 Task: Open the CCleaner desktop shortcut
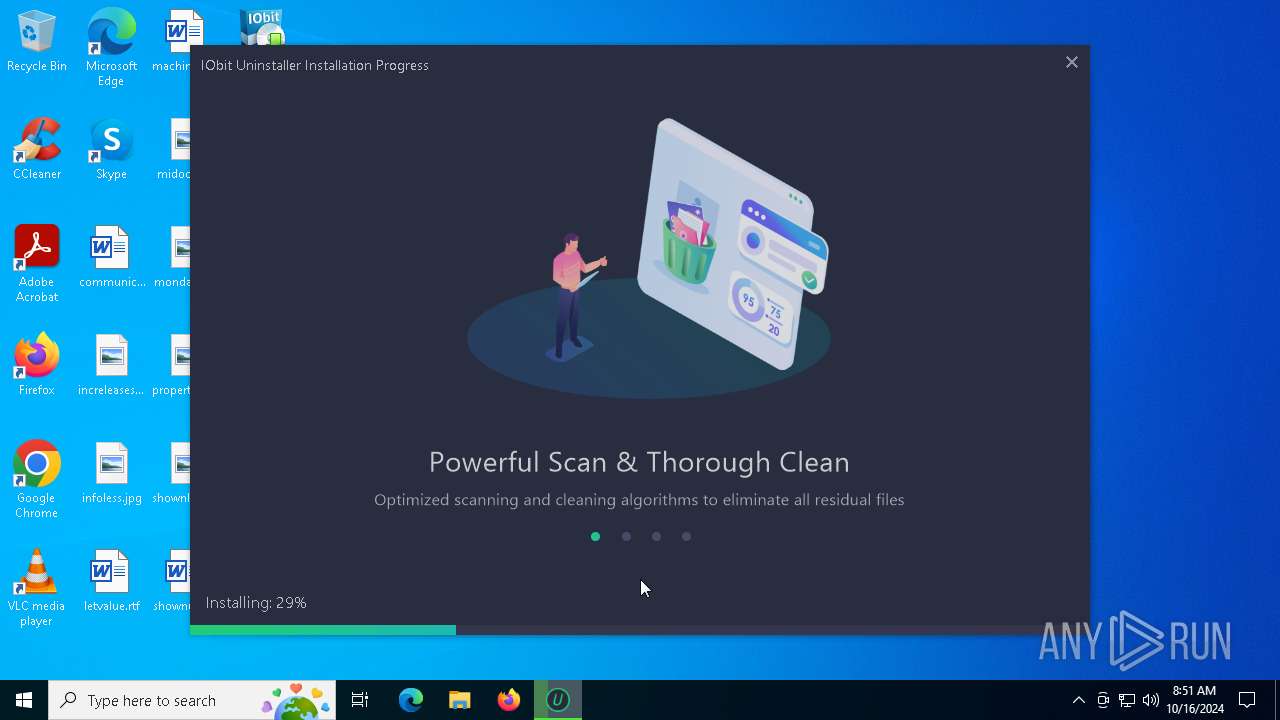[37, 150]
